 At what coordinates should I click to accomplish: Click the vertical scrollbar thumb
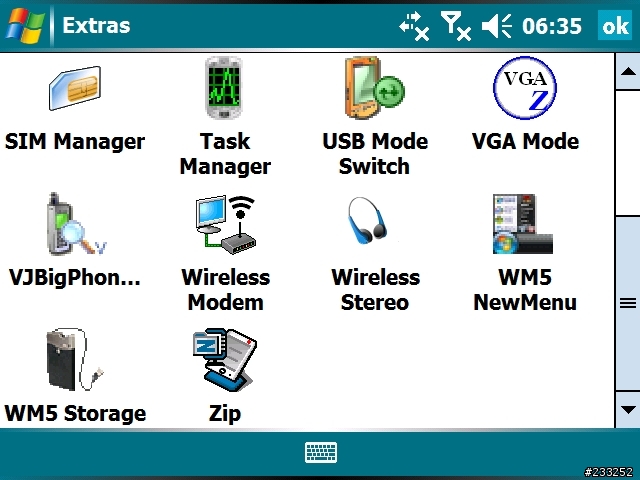pos(628,303)
